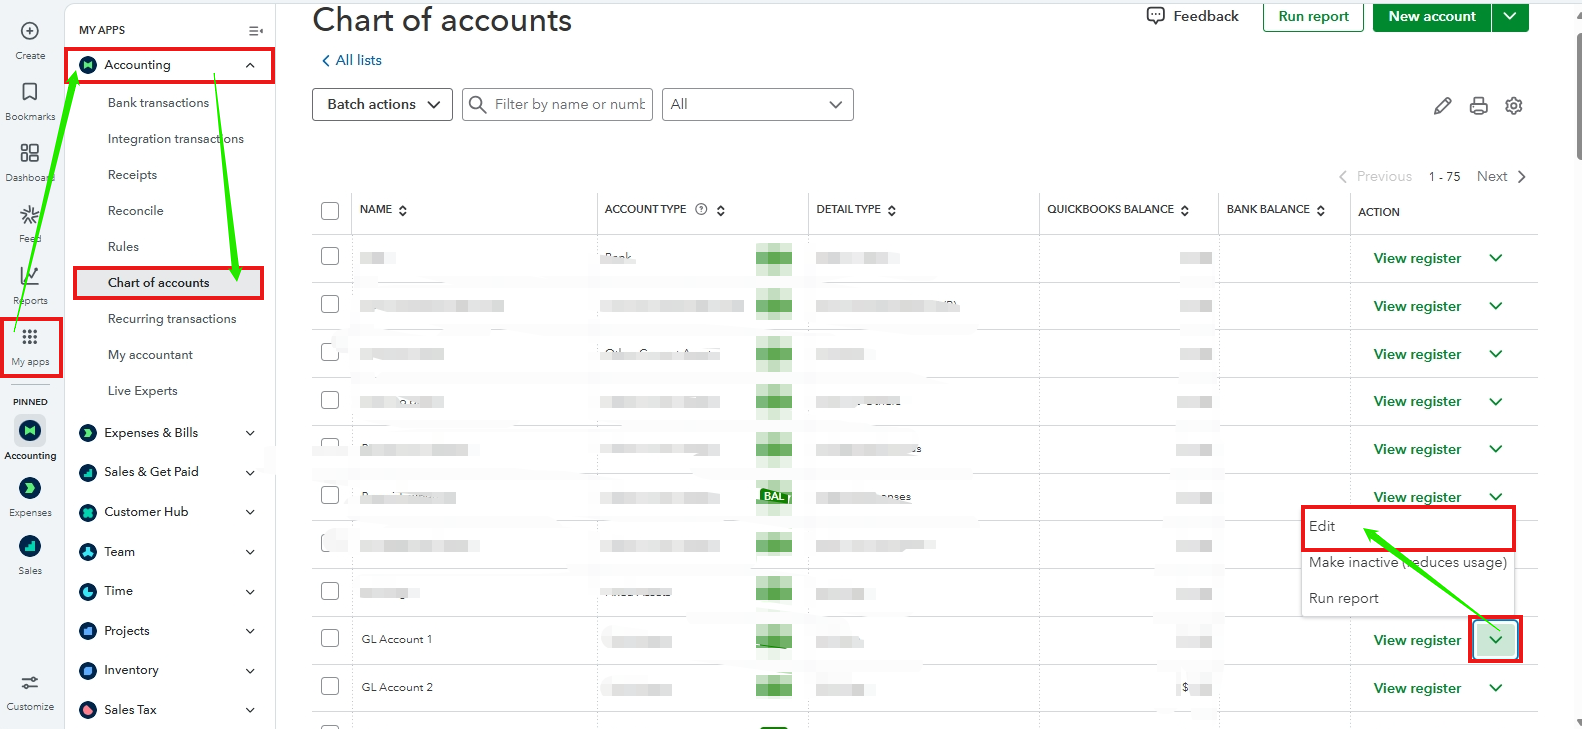Toggle the select-all checkbox in header
Viewport: 1582px width, 729px height.
coord(330,211)
